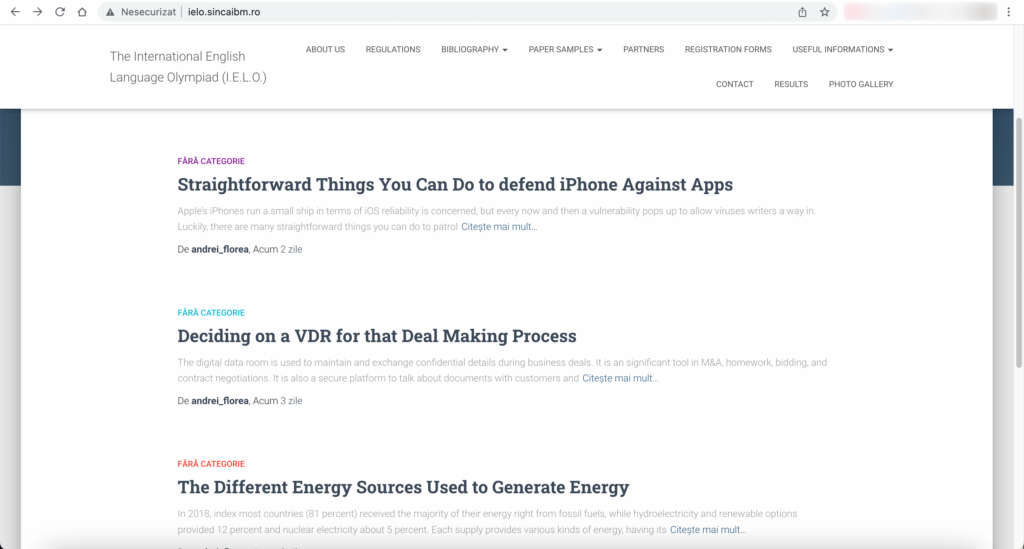Open the Chrome three-dot menu
The width and height of the screenshot is (1024, 549).
[1011, 12]
